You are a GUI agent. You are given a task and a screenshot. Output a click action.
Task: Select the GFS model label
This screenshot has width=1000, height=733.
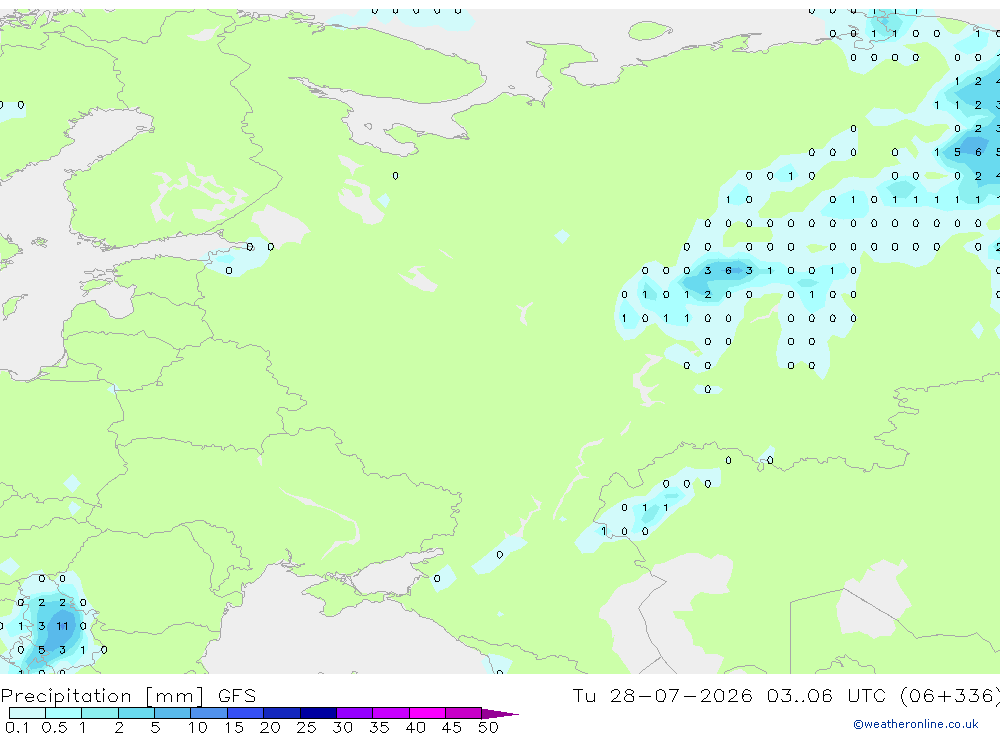[237, 696]
